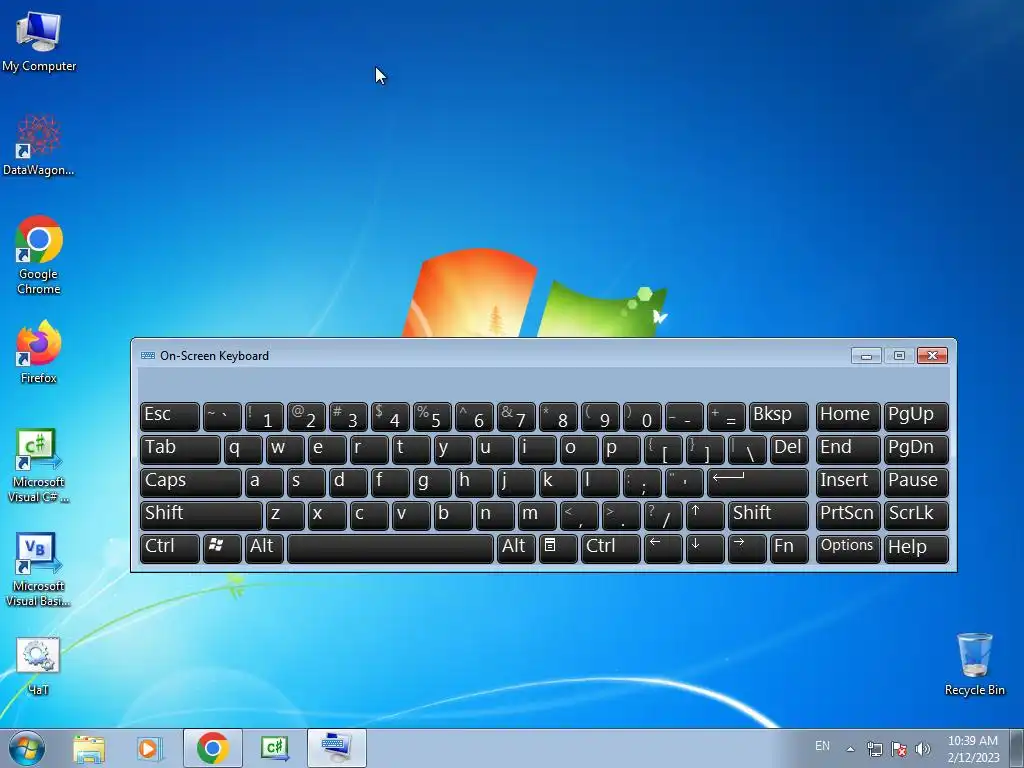
Task: Toggle the right Alt key
Action: coord(516,547)
